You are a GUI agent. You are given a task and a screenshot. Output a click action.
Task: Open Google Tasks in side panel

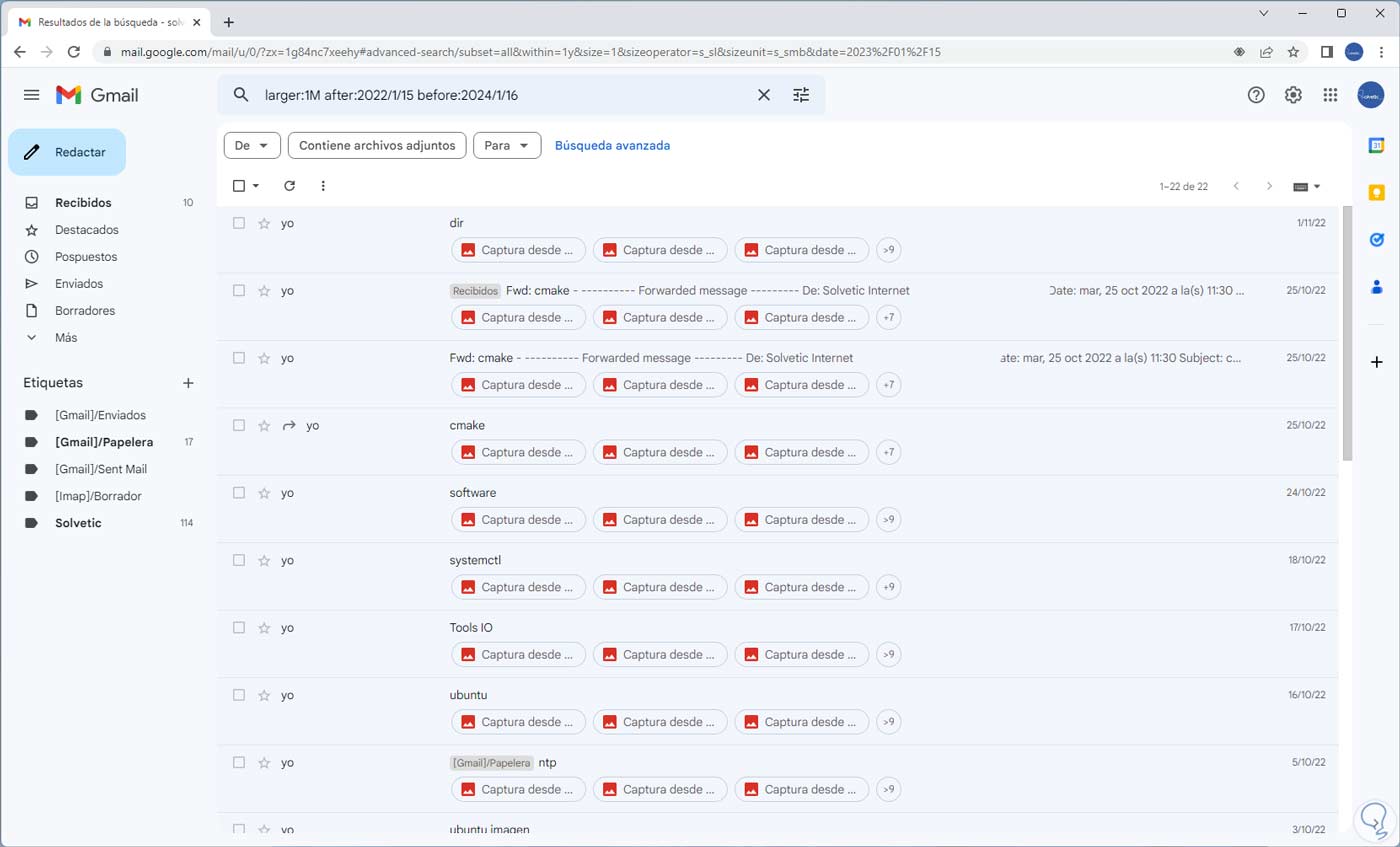click(1376, 240)
